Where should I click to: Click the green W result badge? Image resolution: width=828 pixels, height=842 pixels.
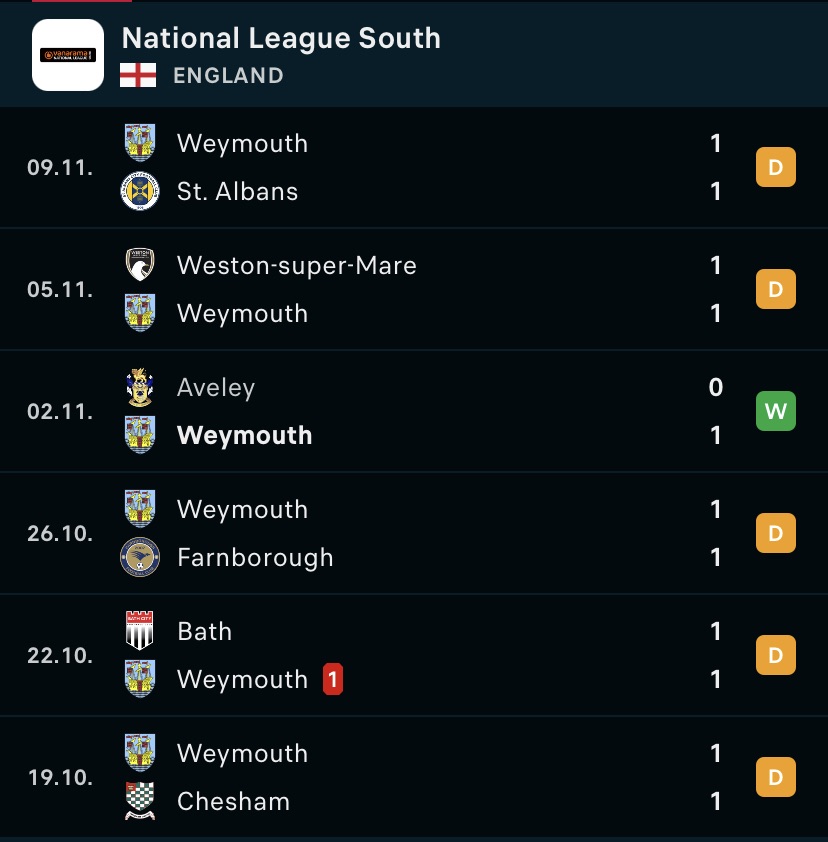pyautogui.click(x=776, y=411)
